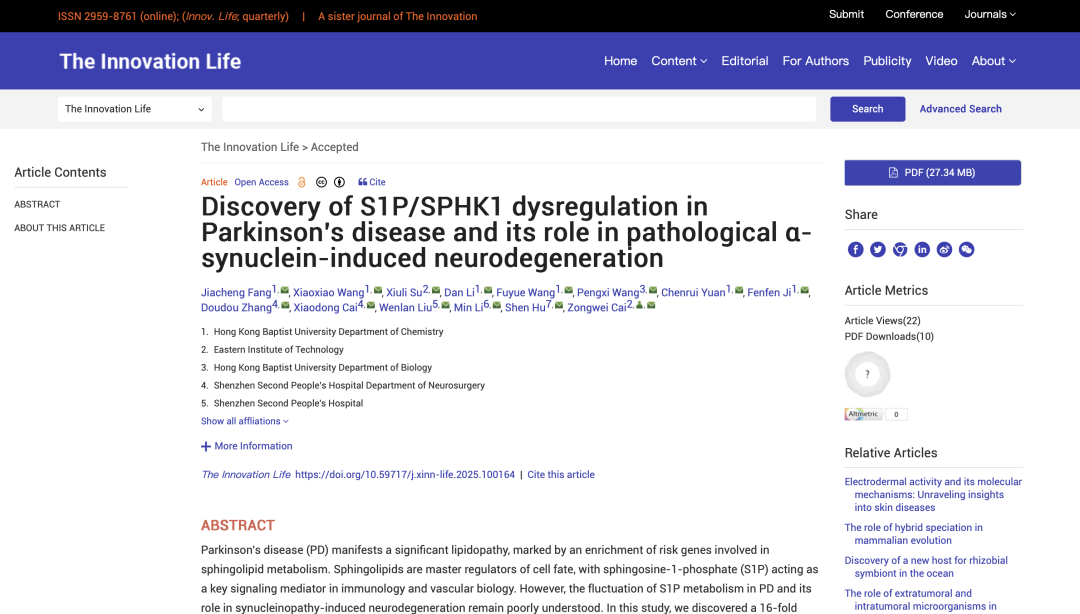Open the Journals dropdown in top bar
Image resolution: width=1080 pixels, height=614 pixels.
tap(989, 14)
